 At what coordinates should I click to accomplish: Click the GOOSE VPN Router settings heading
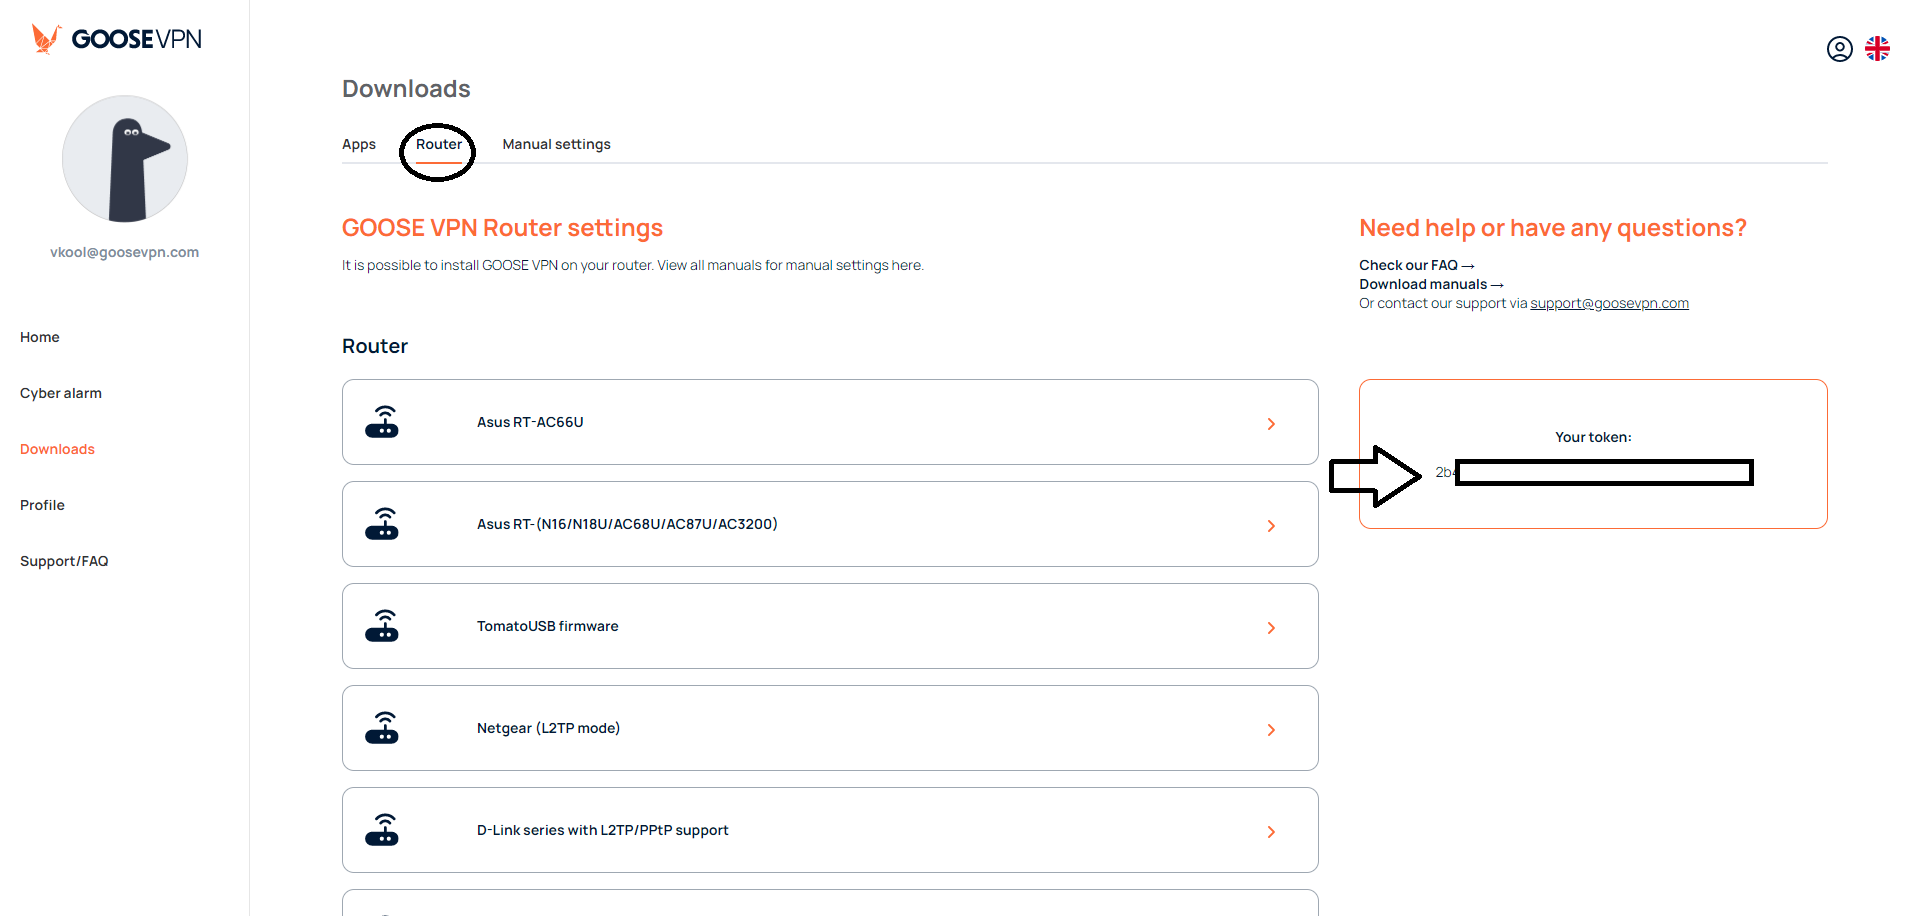pos(502,228)
